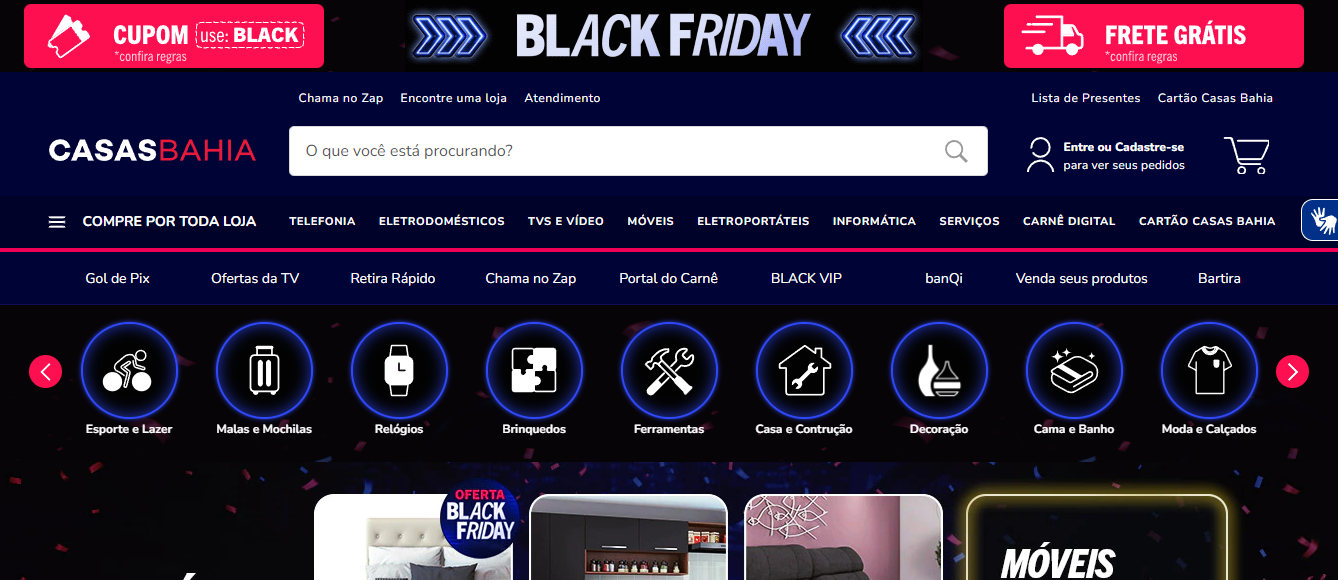Viewport: 1338px width, 580px height.
Task: Open the Libras accessibility hand icon
Action: (x=1321, y=220)
